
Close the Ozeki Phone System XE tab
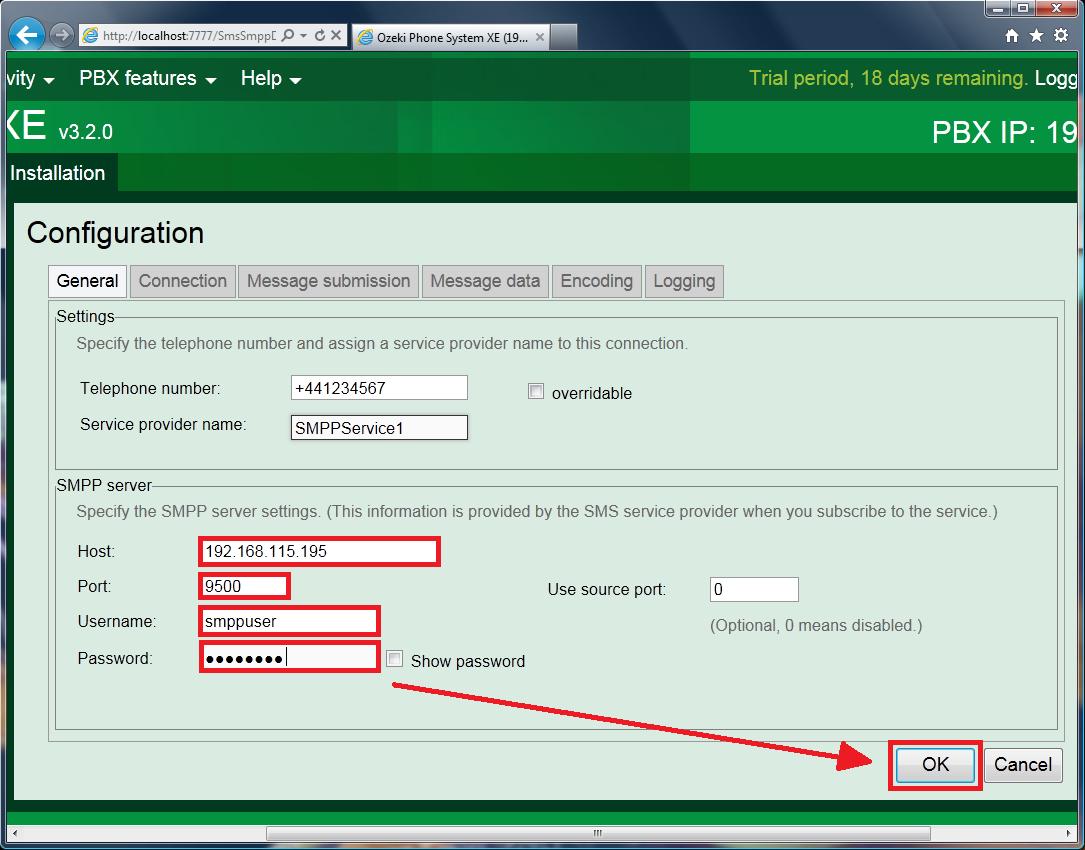click(x=540, y=38)
